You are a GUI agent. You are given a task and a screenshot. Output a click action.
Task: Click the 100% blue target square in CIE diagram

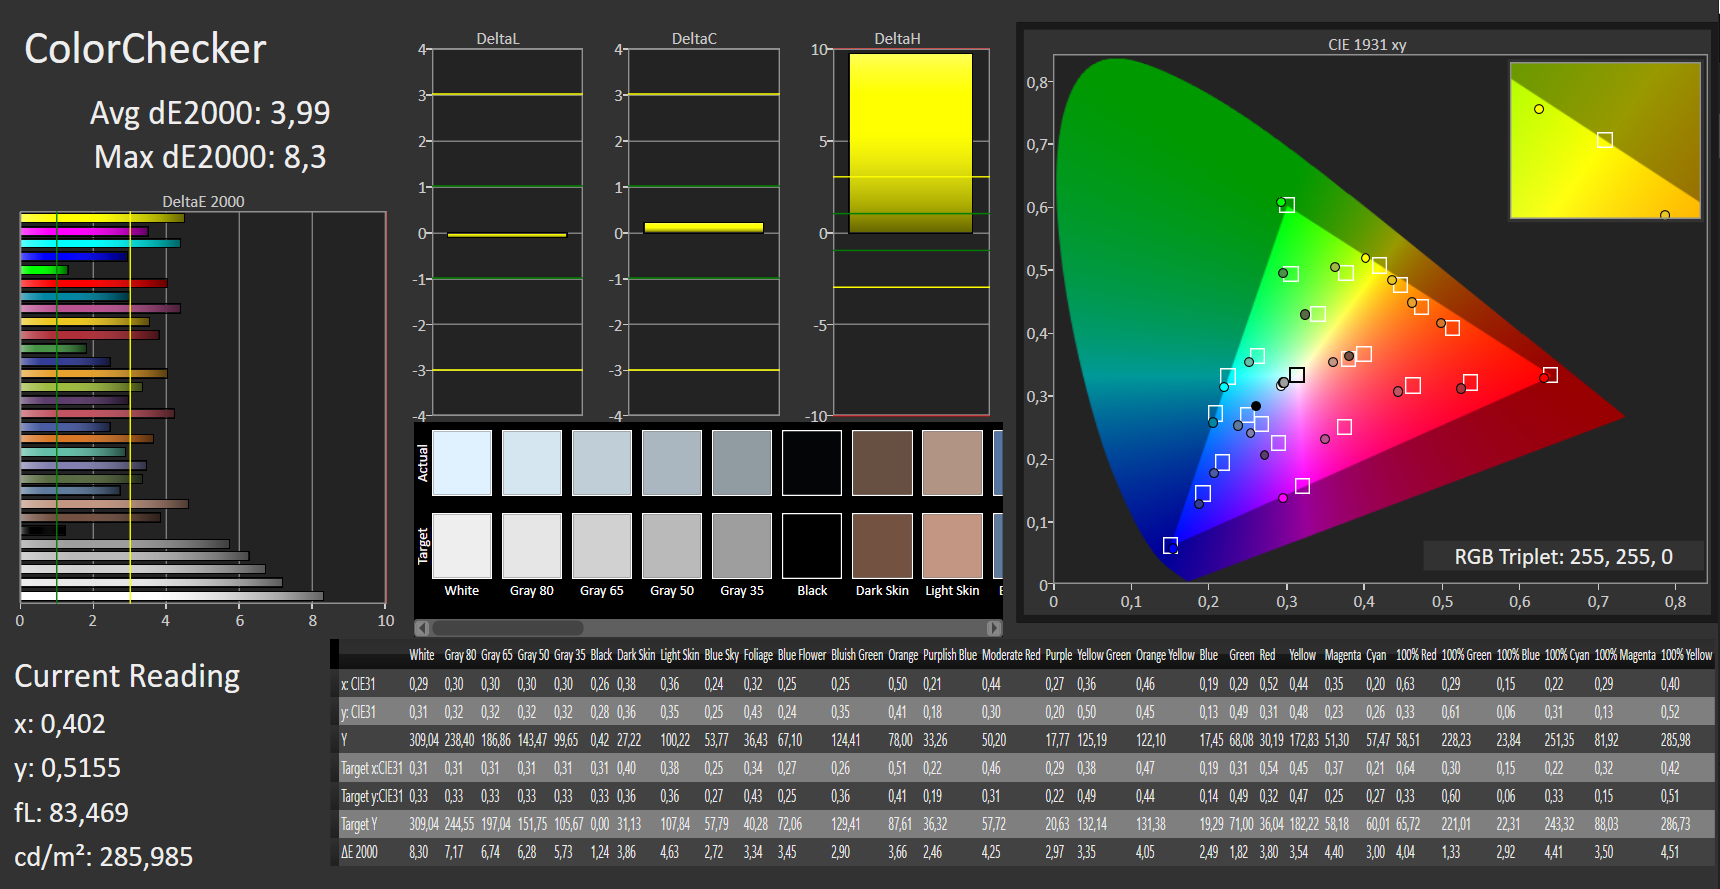(x=1170, y=545)
